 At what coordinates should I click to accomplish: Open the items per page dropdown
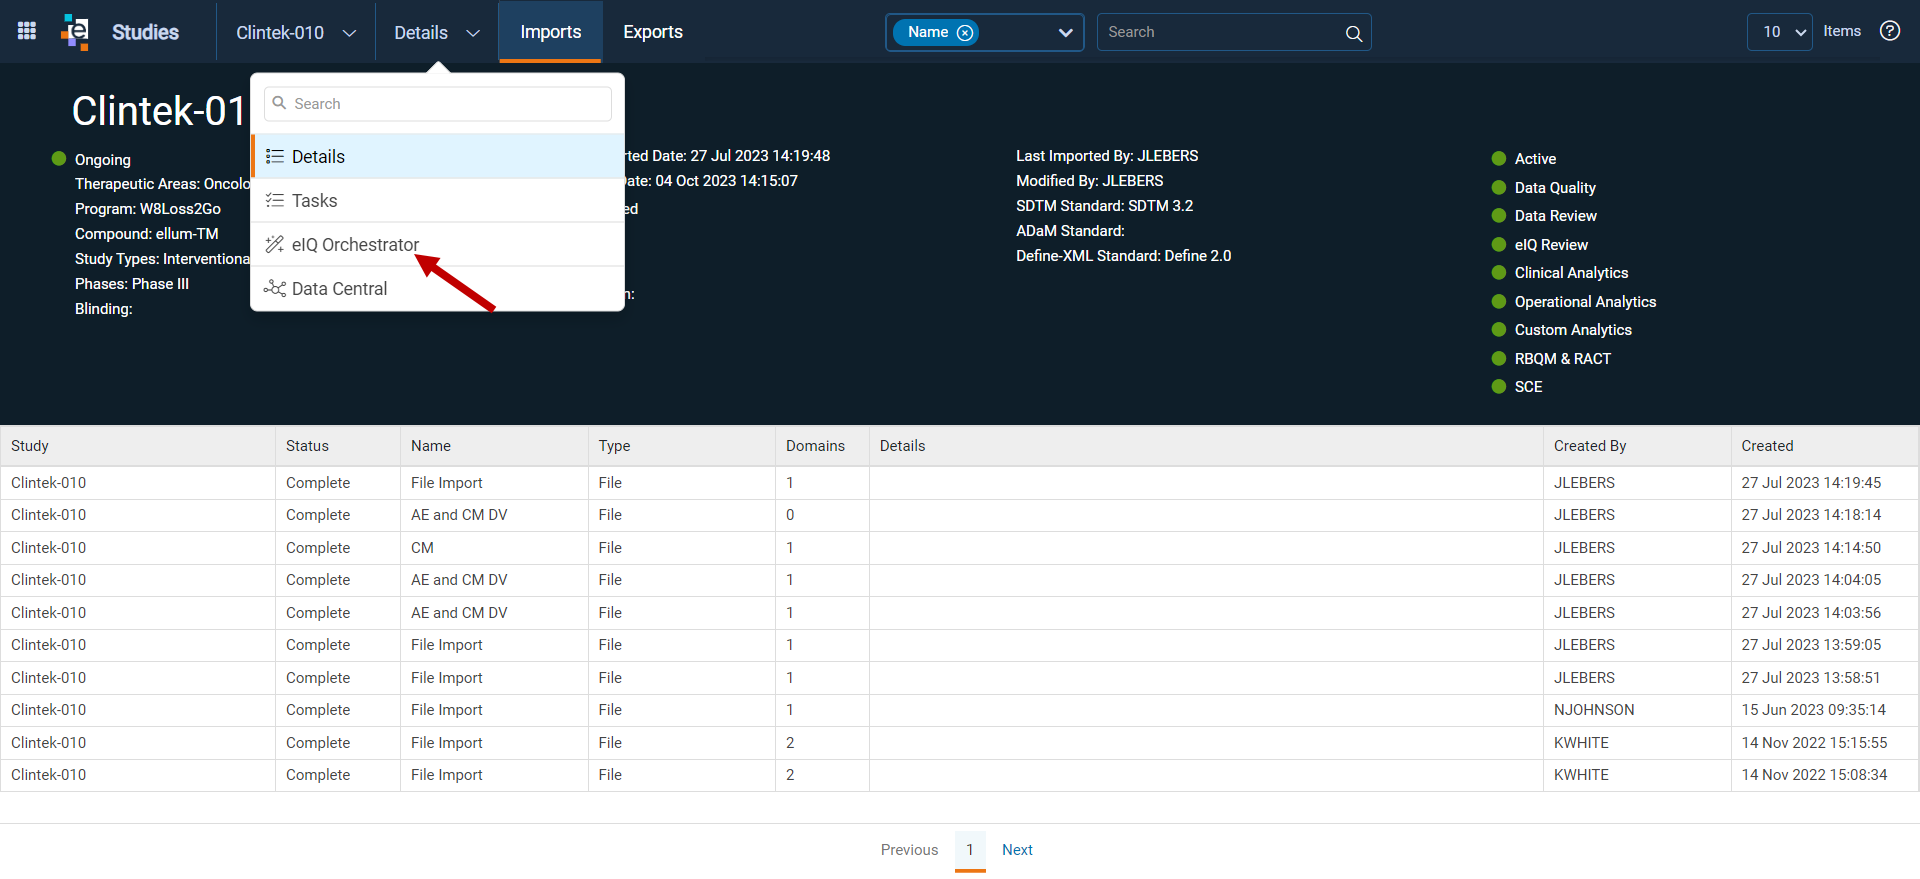tap(1779, 32)
